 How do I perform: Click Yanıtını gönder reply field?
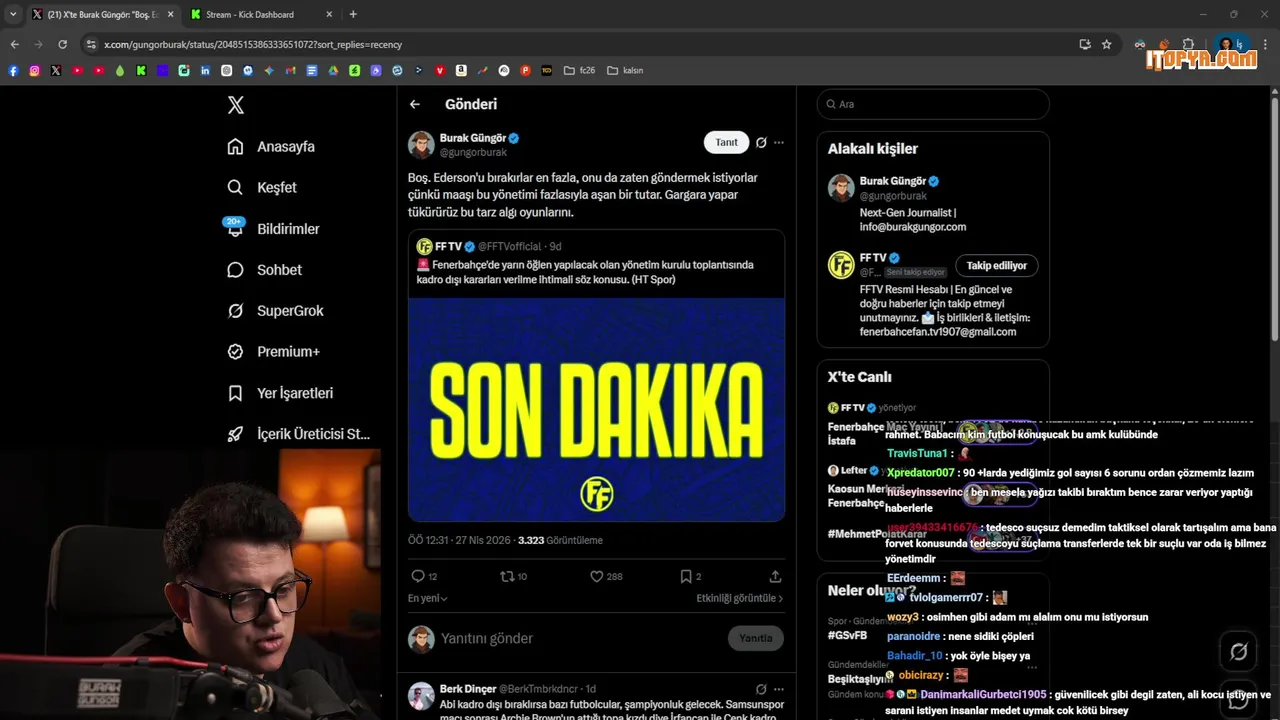580,638
